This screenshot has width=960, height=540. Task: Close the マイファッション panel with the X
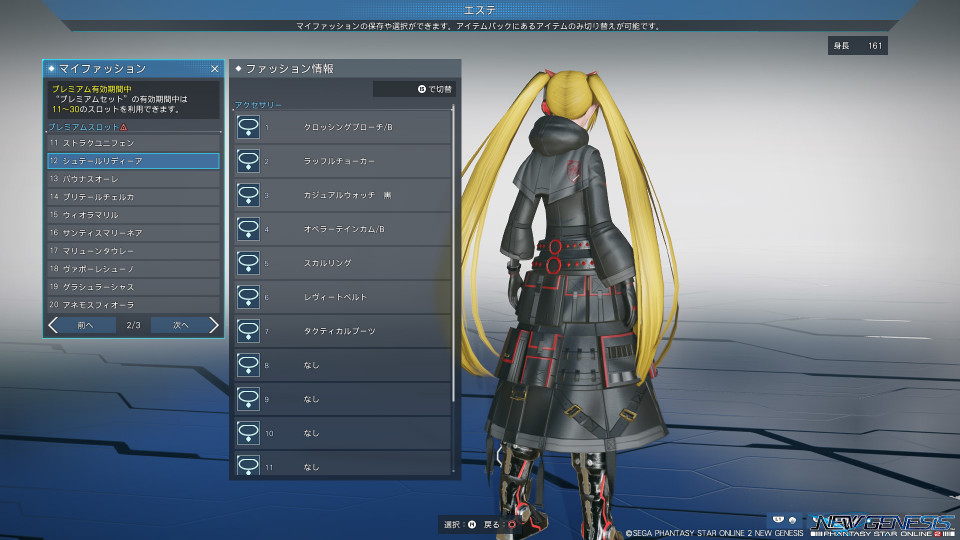[x=214, y=69]
